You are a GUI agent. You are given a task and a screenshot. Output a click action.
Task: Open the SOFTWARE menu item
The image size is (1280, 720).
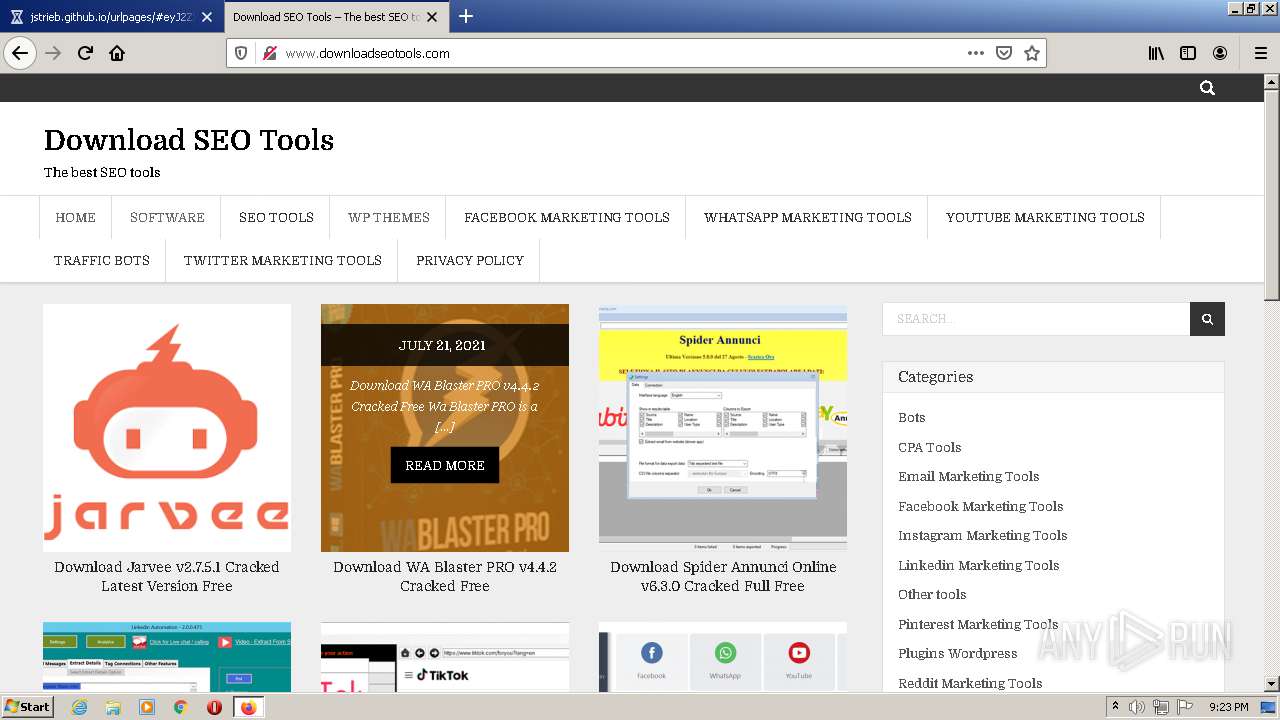(x=167, y=217)
